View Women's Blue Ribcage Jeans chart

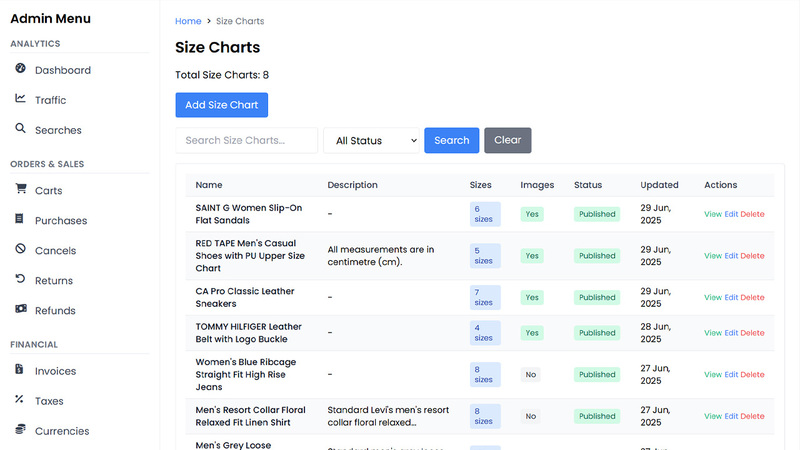pos(713,374)
